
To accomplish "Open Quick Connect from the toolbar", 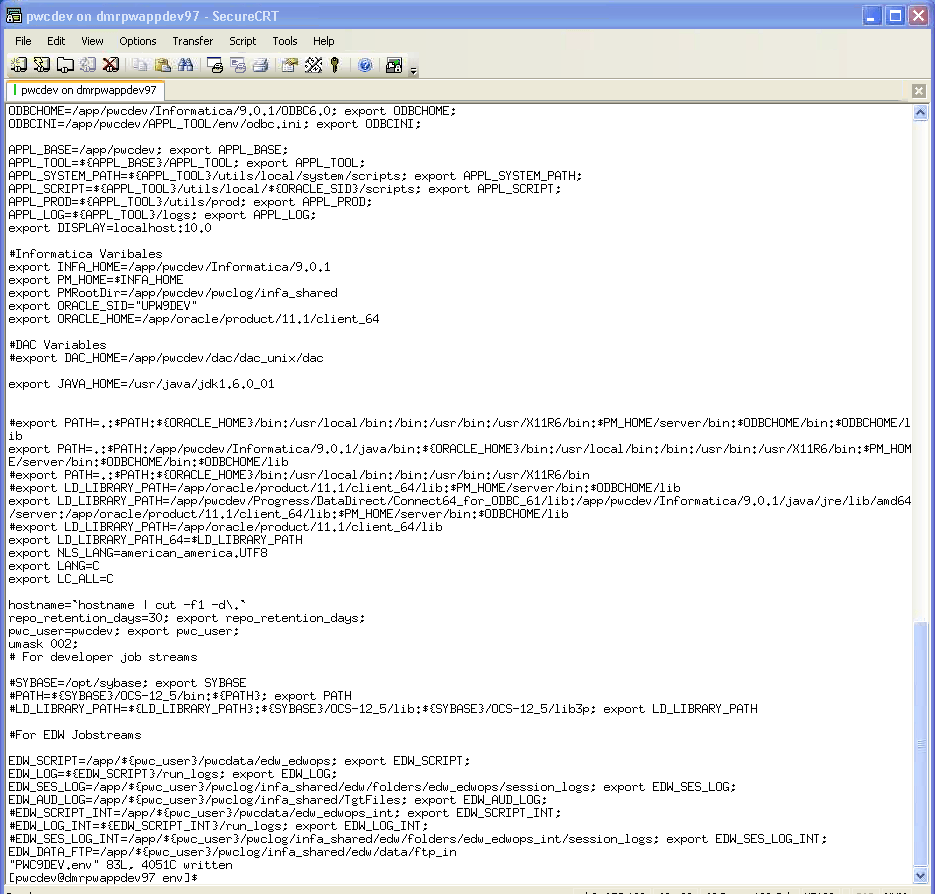I will [x=41, y=65].
